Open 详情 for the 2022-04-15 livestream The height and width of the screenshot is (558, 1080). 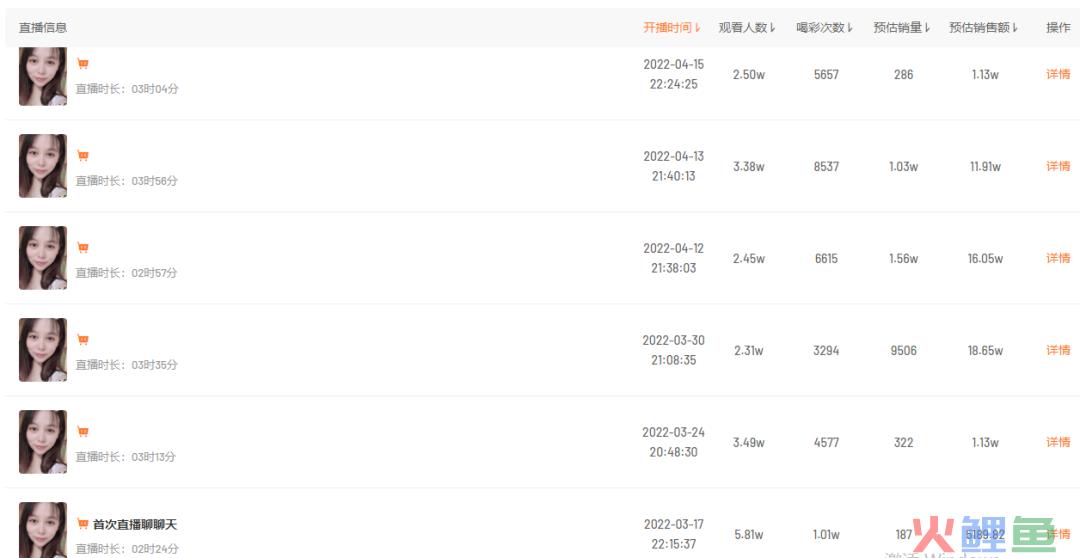(1058, 74)
